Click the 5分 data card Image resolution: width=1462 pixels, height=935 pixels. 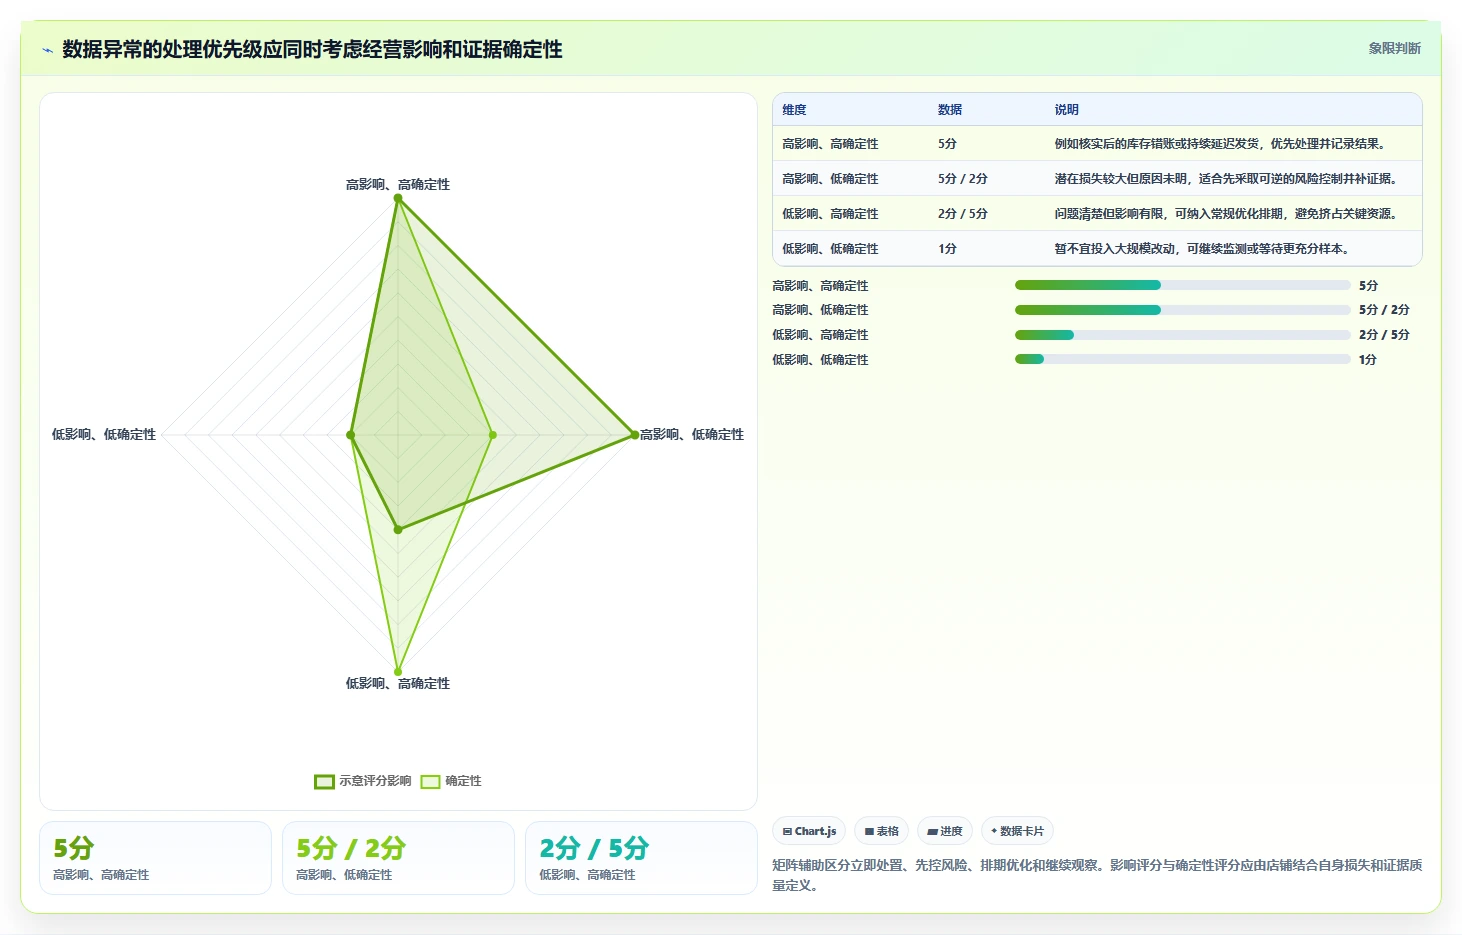click(x=155, y=858)
